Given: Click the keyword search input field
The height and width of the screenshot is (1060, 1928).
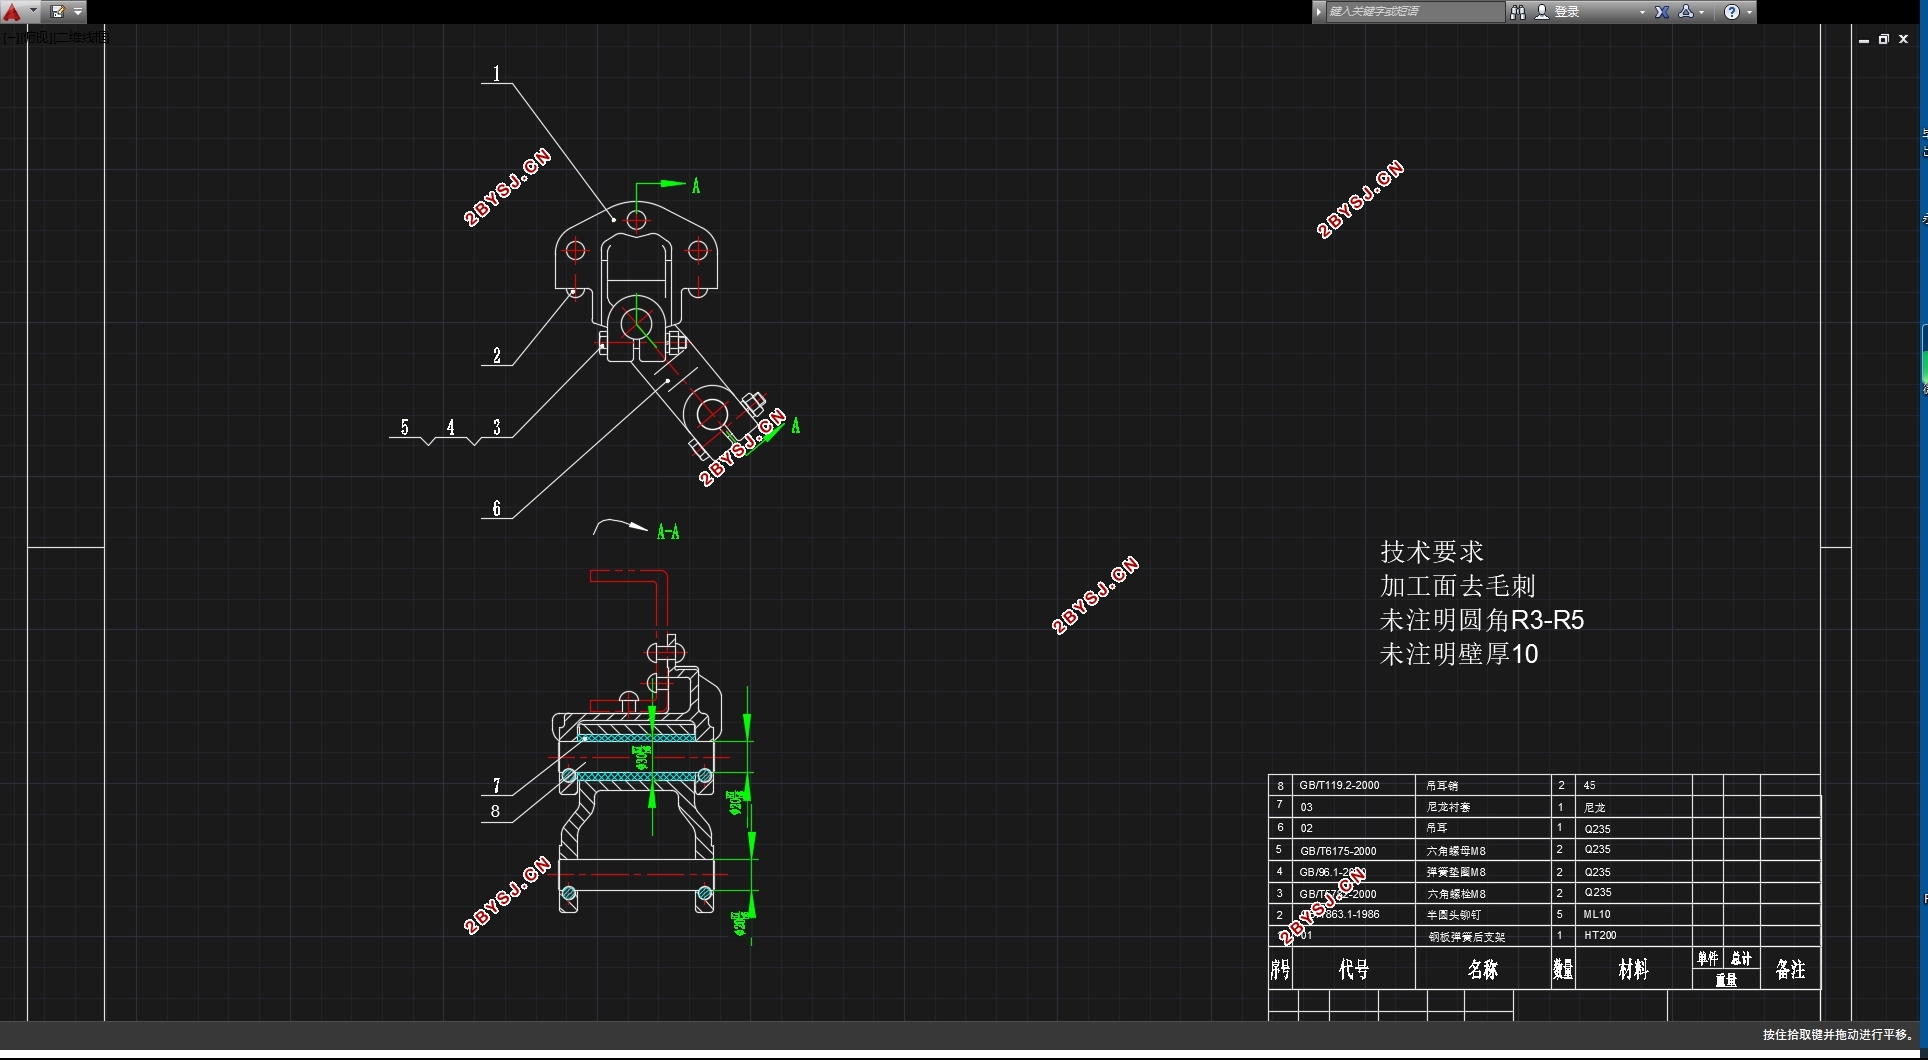Looking at the screenshot, I should pos(1413,12).
